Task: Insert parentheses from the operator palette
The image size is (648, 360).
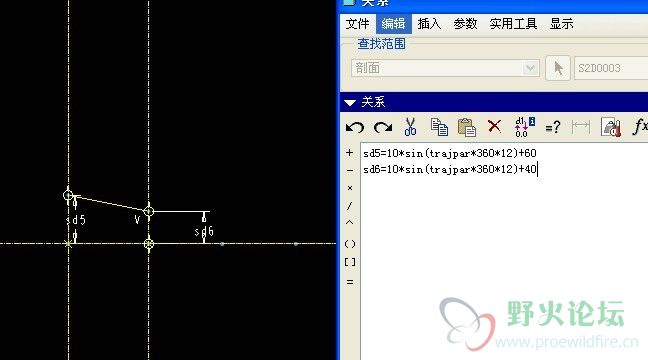Action: [x=350, y=244]
